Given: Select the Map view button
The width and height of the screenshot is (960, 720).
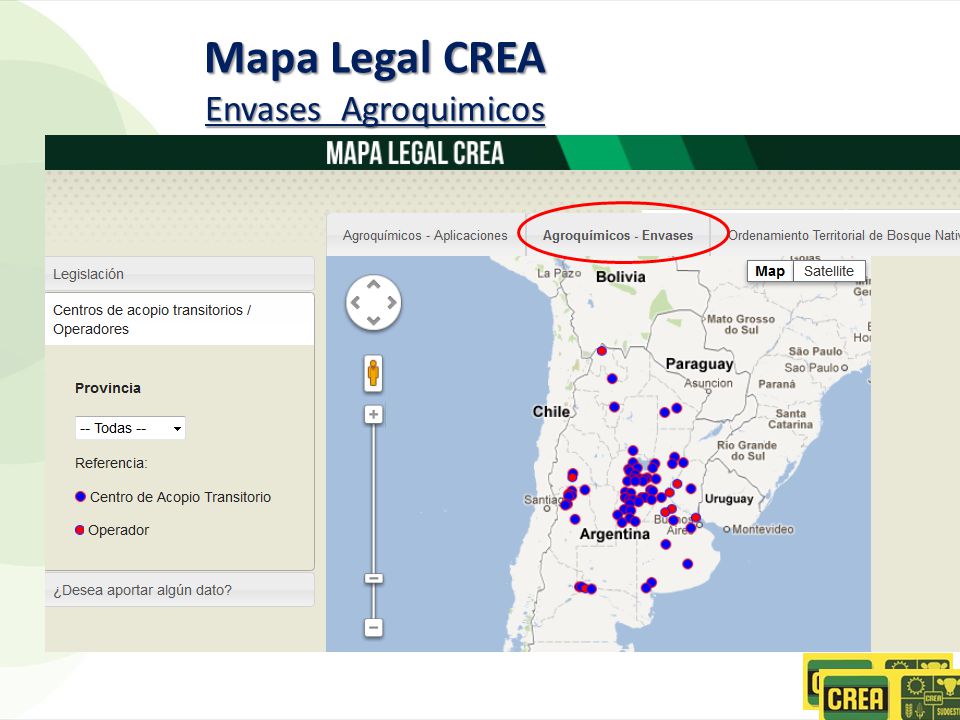Looking at the screenshot, I should coord(770,271).
